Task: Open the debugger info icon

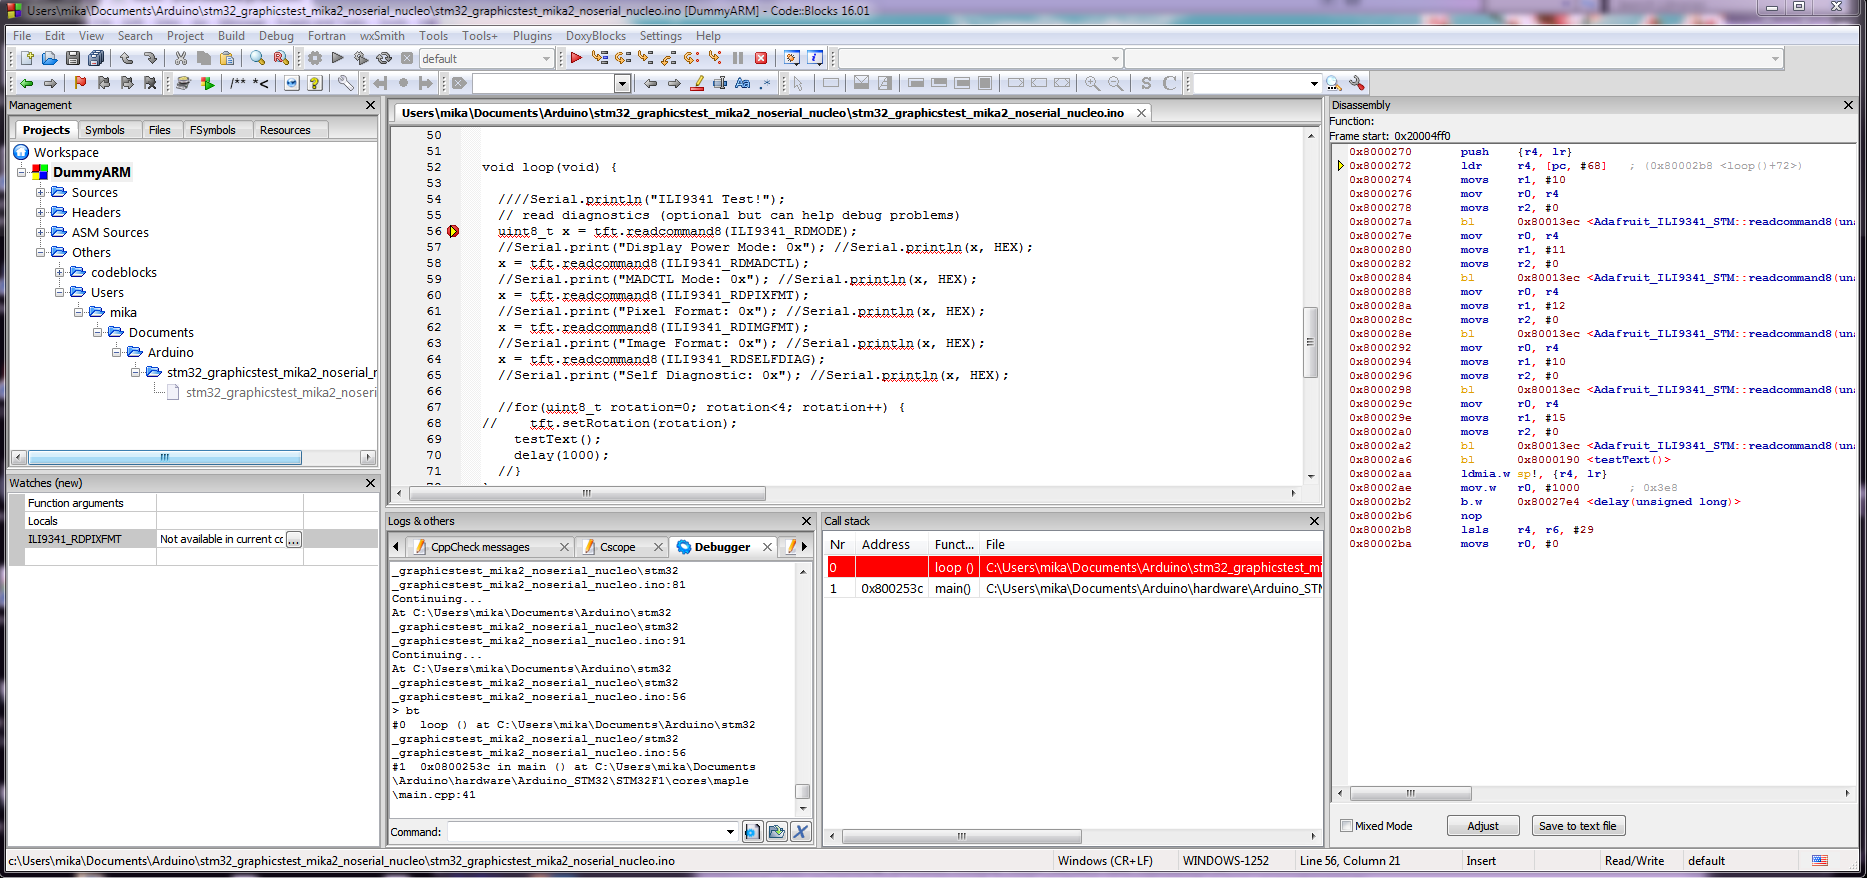Action: click(815, 59)
